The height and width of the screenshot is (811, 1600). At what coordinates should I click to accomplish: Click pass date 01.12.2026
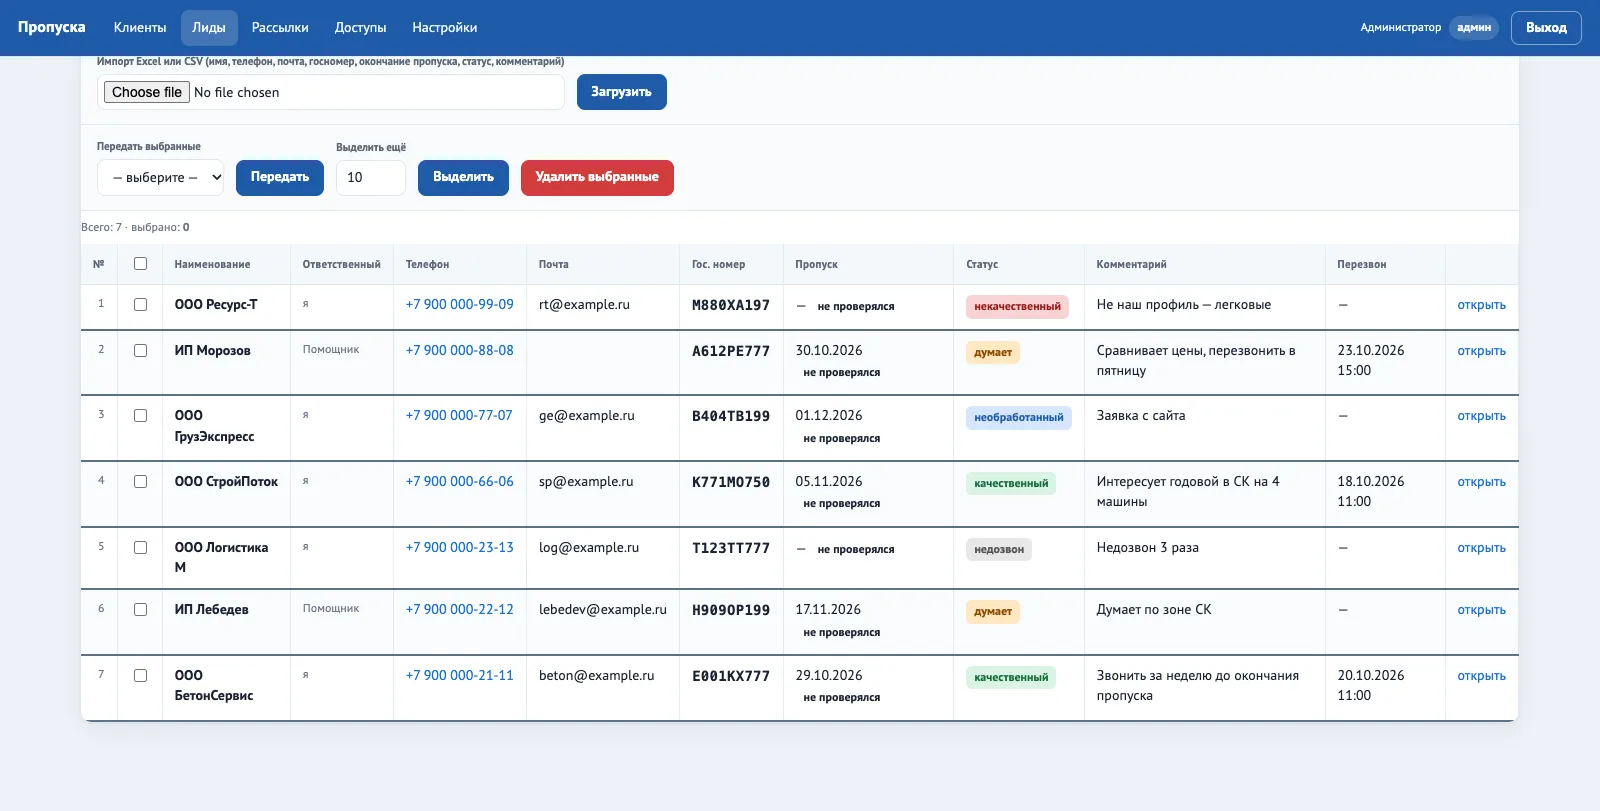click(x=828, y=415)
